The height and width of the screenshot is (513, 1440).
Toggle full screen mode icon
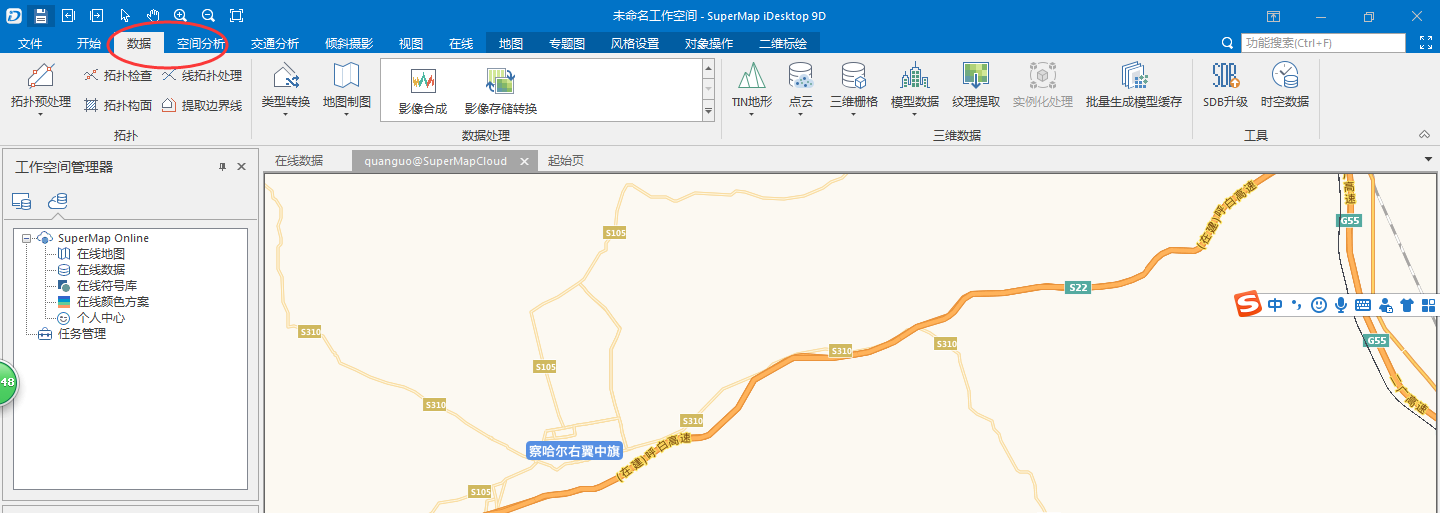pos(1426,43)
